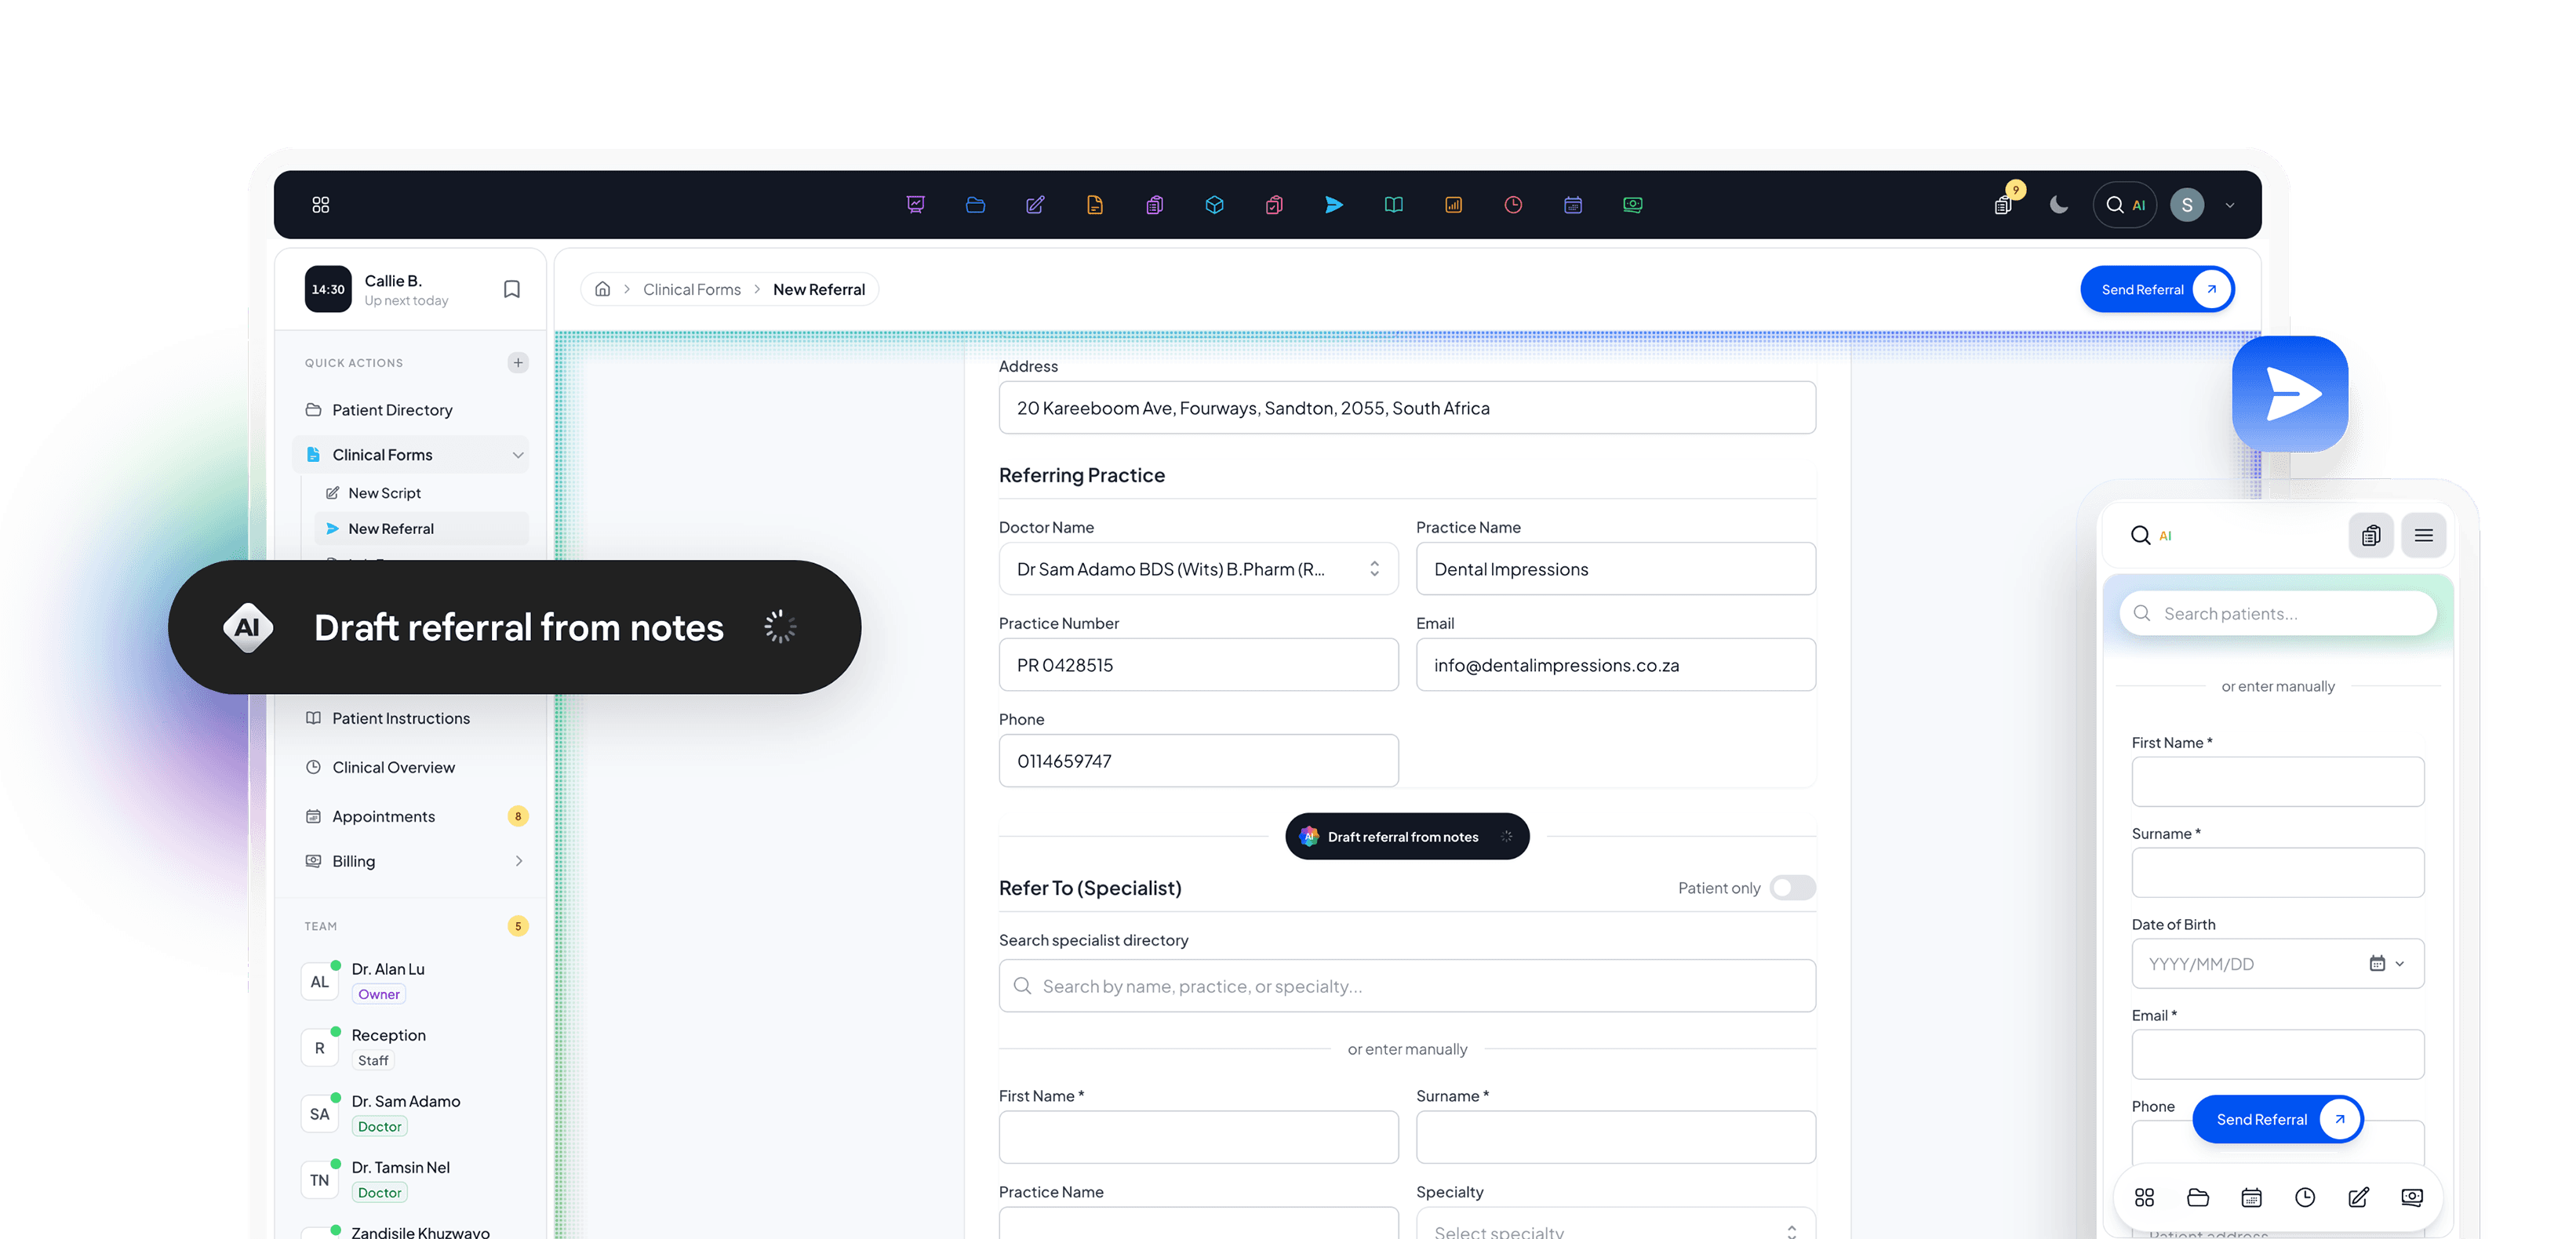This screenshot has width=2576, height=1239.
Task: Open the apps grid icon in top bar
Action: (320, 205)
